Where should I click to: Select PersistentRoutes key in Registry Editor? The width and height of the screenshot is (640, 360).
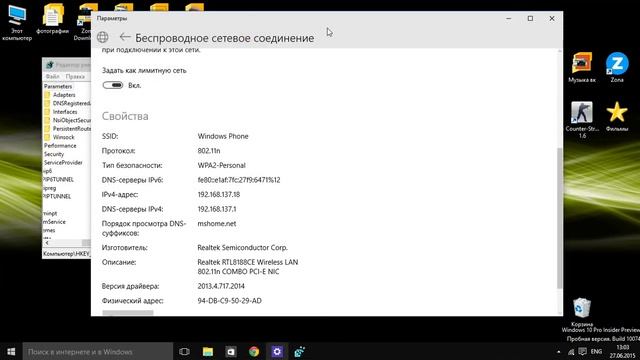coord(71,129)
